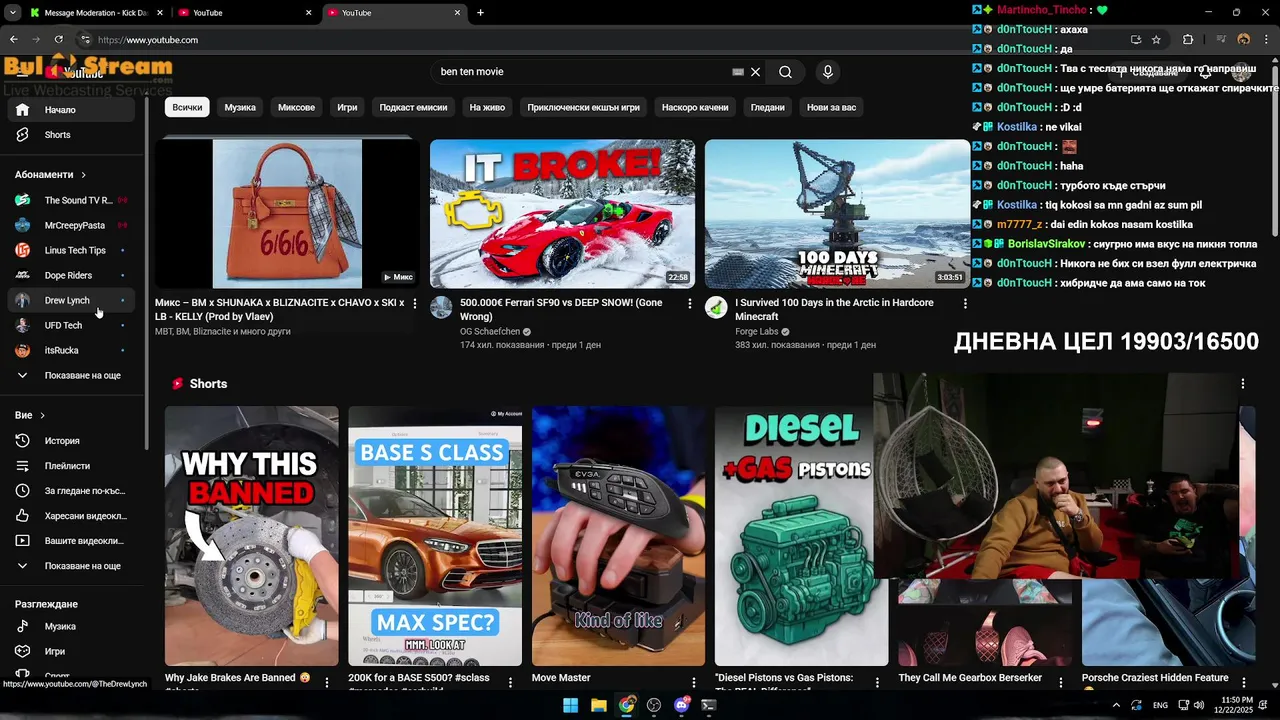Image resolution: width=1280 pixels, height=720 pixels.
Task: Go back using browser back arrow
Action: 13,40
